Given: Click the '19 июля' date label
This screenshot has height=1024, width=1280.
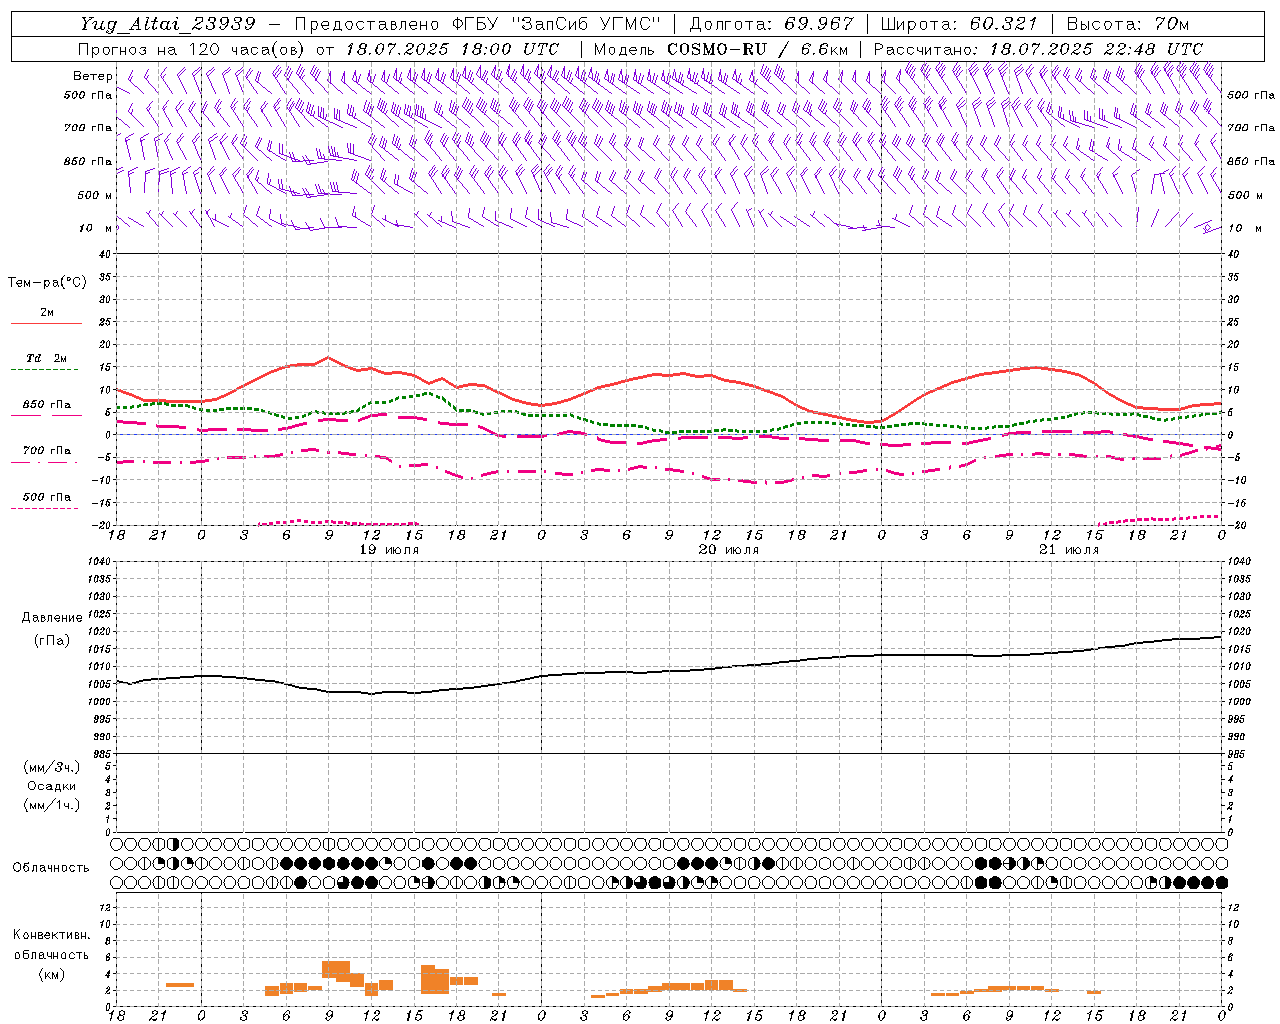Looking at the screenshot, I should pos(389,550).
